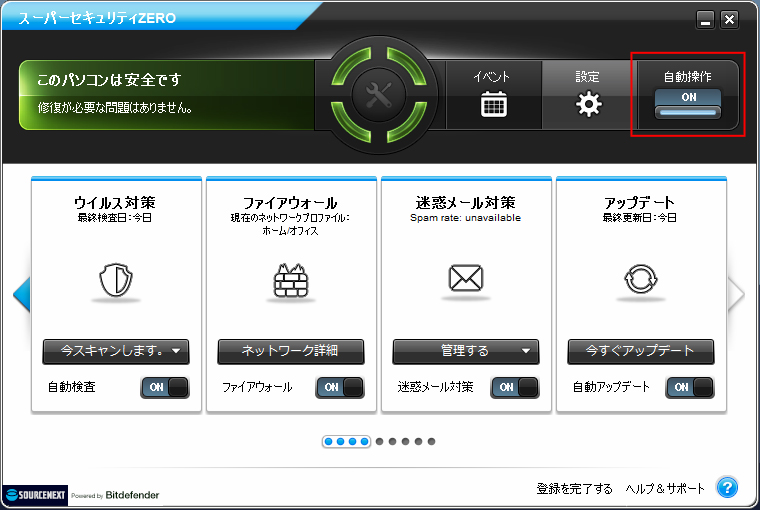Close the スーパーセキュリティZERO window
This screenshot has width=760, height=510.
tap(729, 19)
